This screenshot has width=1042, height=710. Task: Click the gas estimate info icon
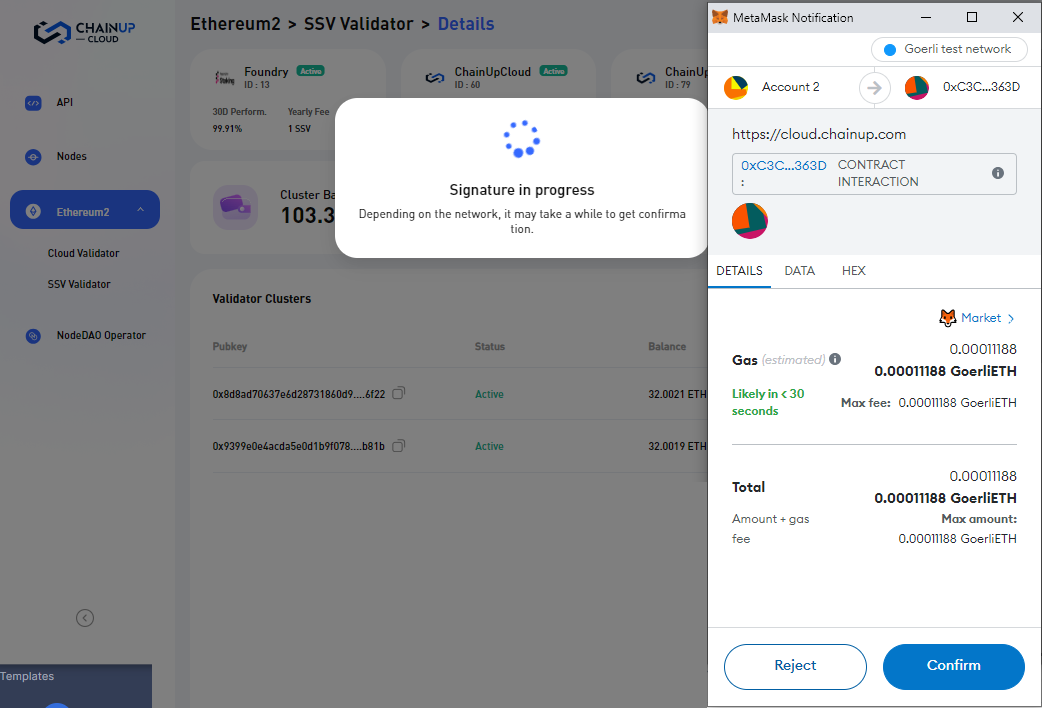(835, 360)
